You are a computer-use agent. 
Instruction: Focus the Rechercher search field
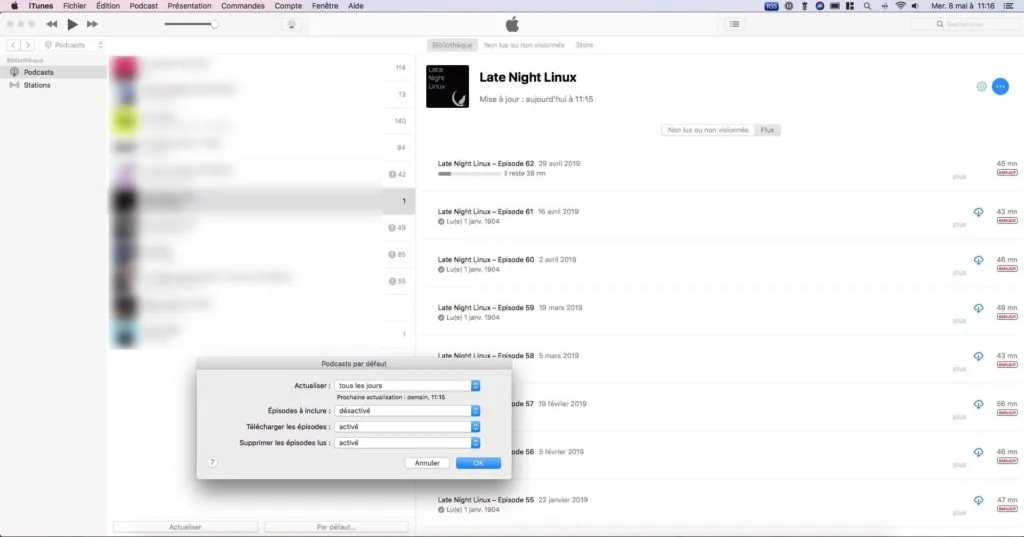[963, 24]
